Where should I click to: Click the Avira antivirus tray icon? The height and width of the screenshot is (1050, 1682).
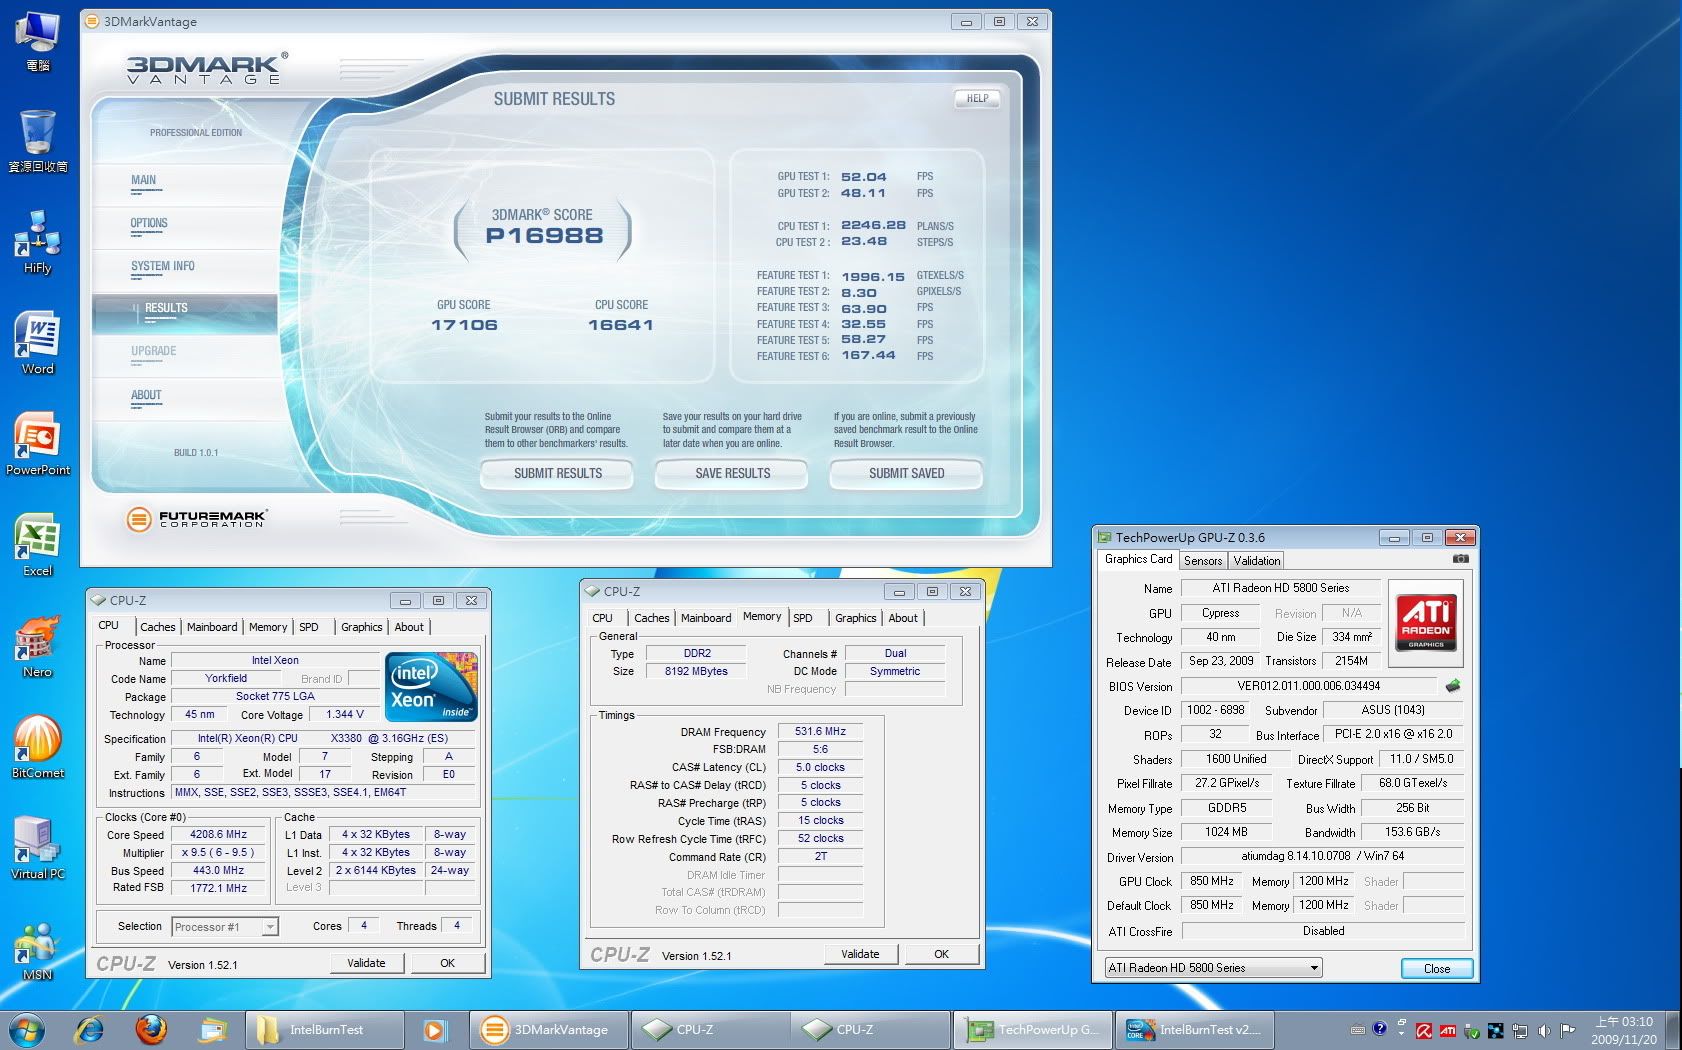point(1422,1030)
